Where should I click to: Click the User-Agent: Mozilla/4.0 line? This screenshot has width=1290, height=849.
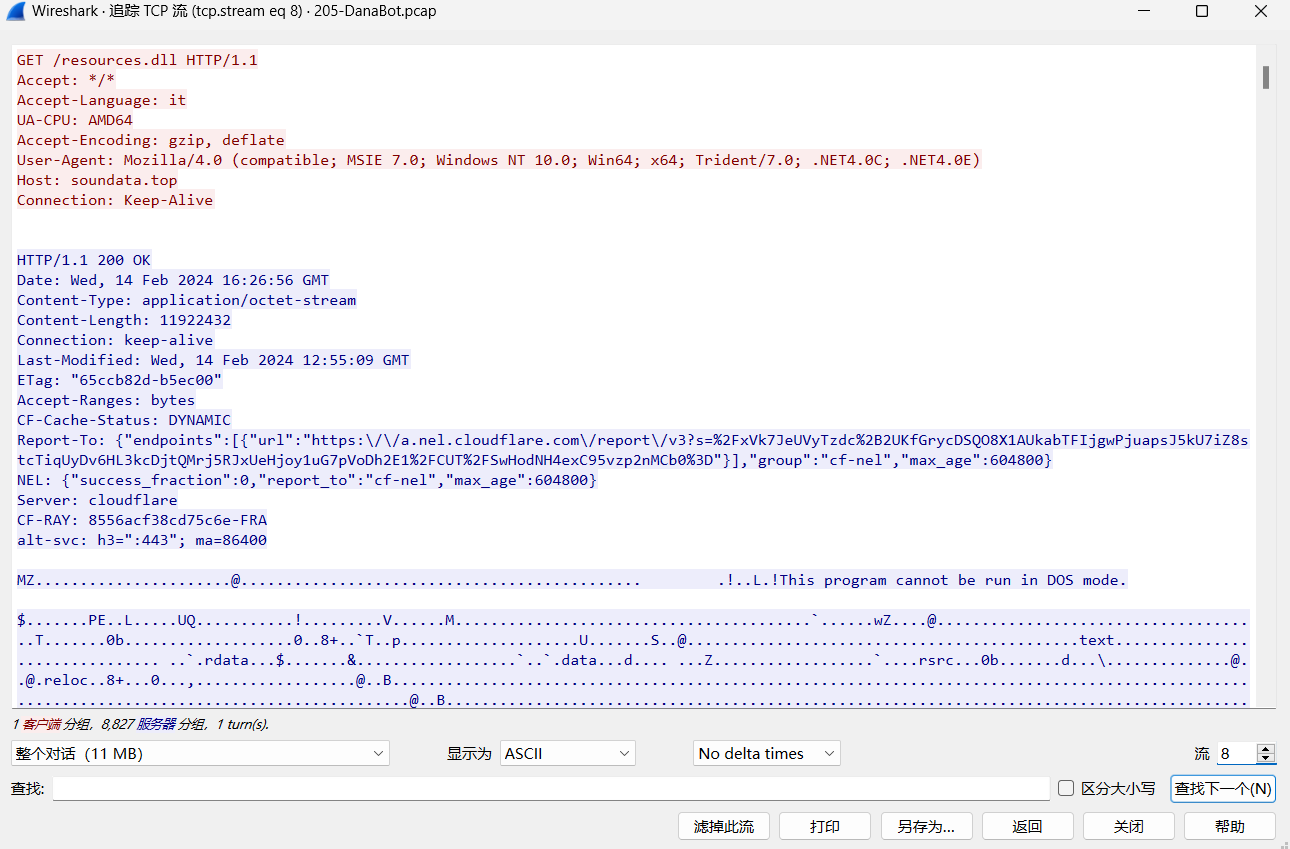point(499,160)
